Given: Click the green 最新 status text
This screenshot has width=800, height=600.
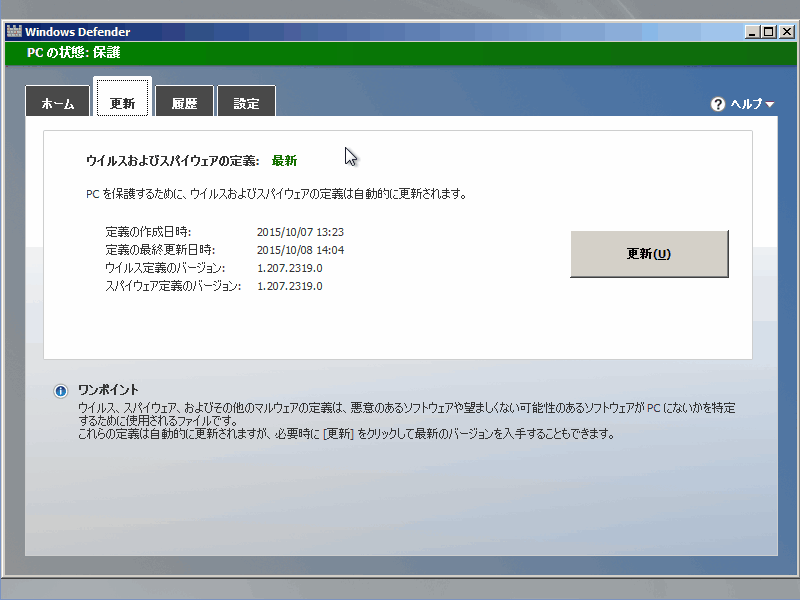Looking at the screenshot, I should (x=284, y=161).
